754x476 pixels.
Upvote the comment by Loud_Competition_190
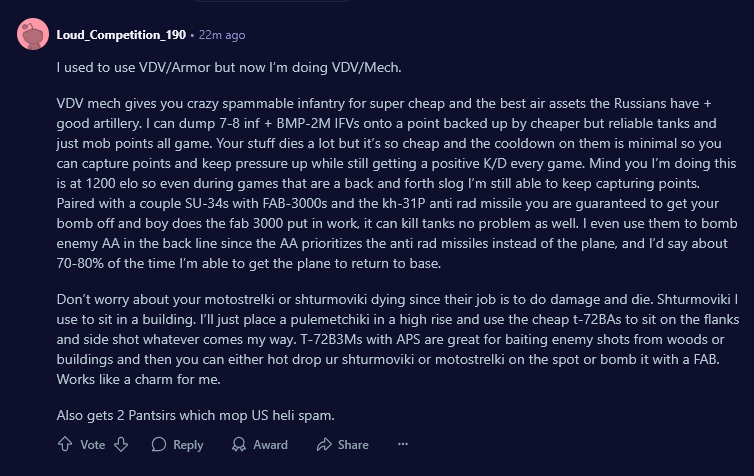click(66, 445)
